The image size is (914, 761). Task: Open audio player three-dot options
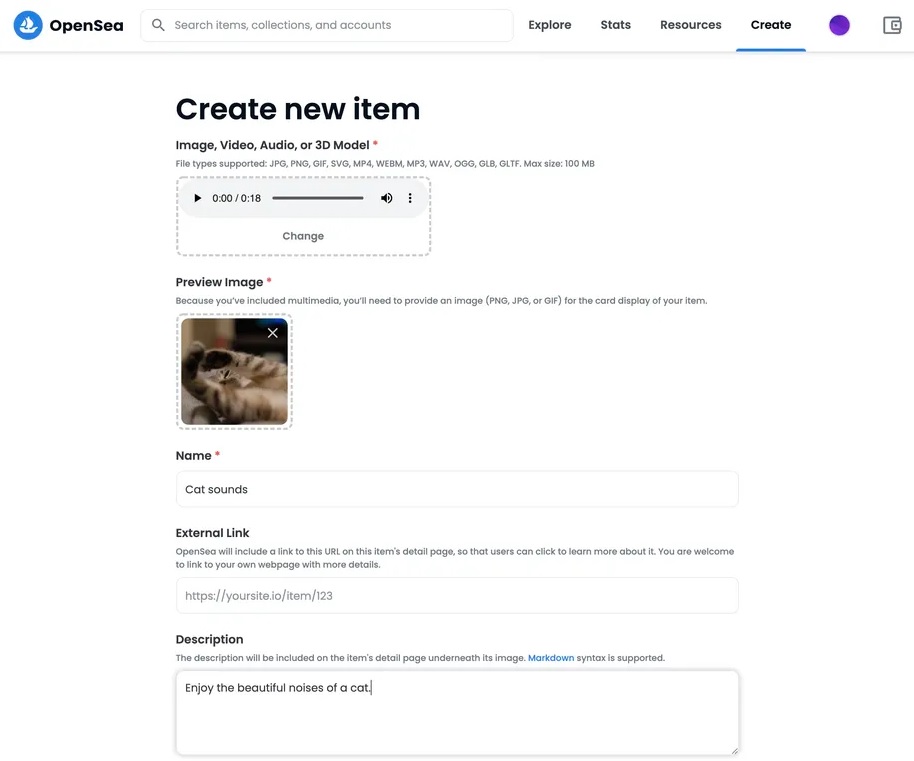410,198
